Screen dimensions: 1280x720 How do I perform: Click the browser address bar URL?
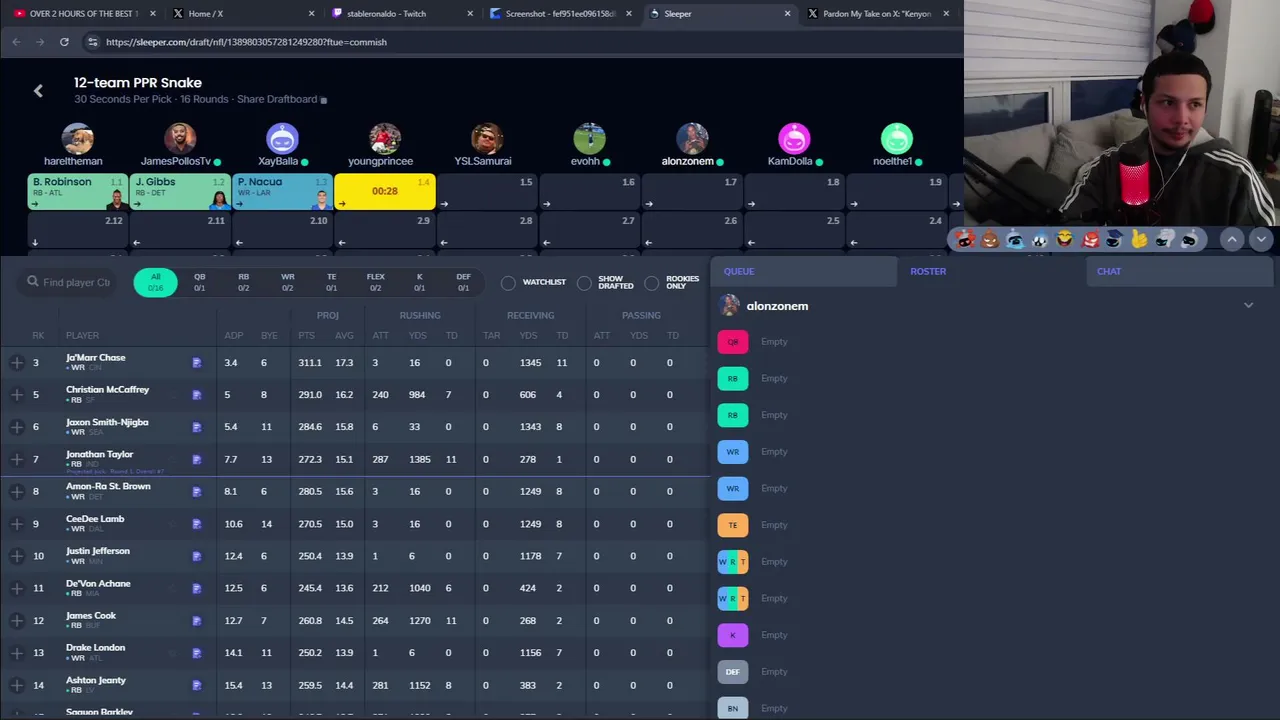pos(246,42)
